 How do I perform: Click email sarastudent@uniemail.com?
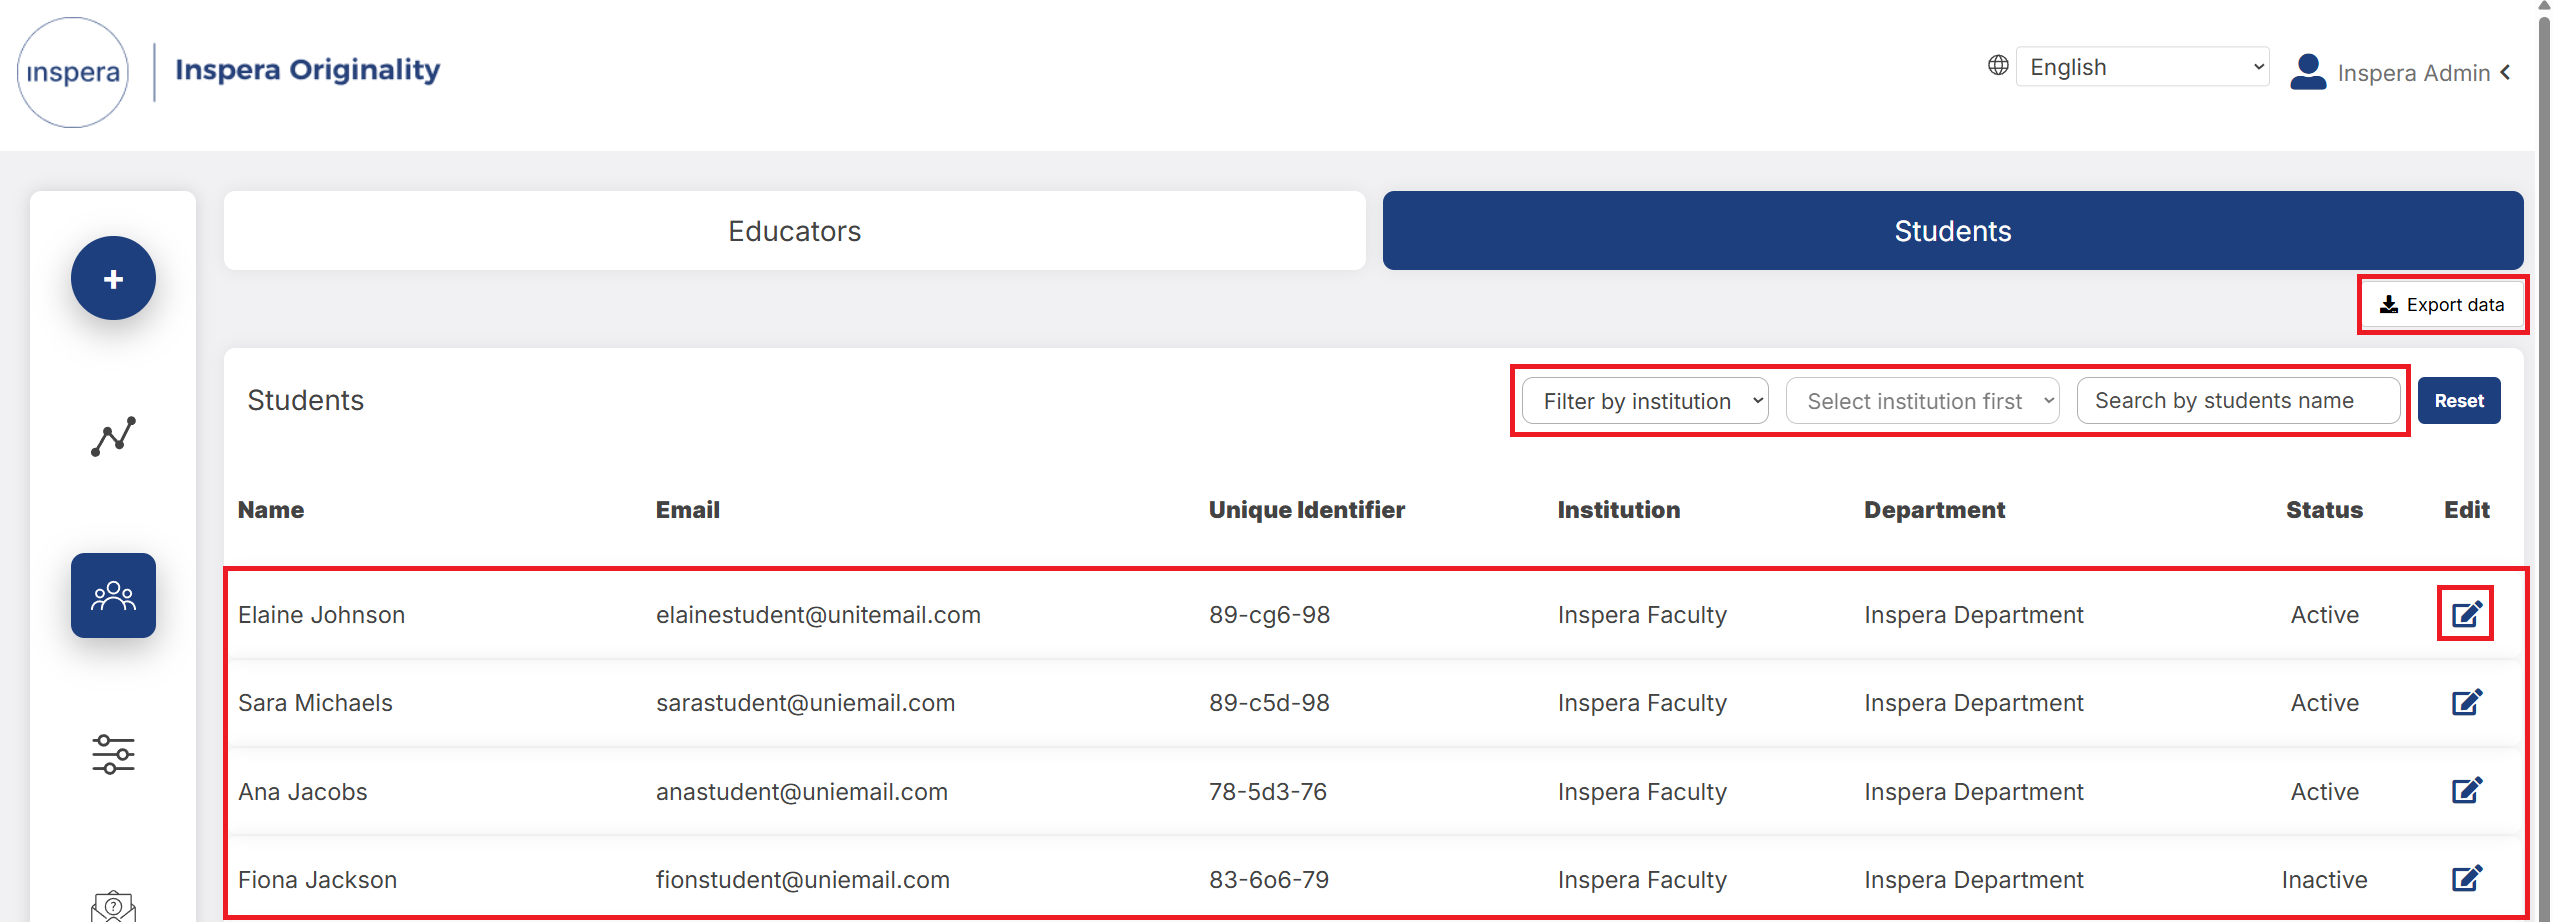pyautogui.click(x=805, y=703)
